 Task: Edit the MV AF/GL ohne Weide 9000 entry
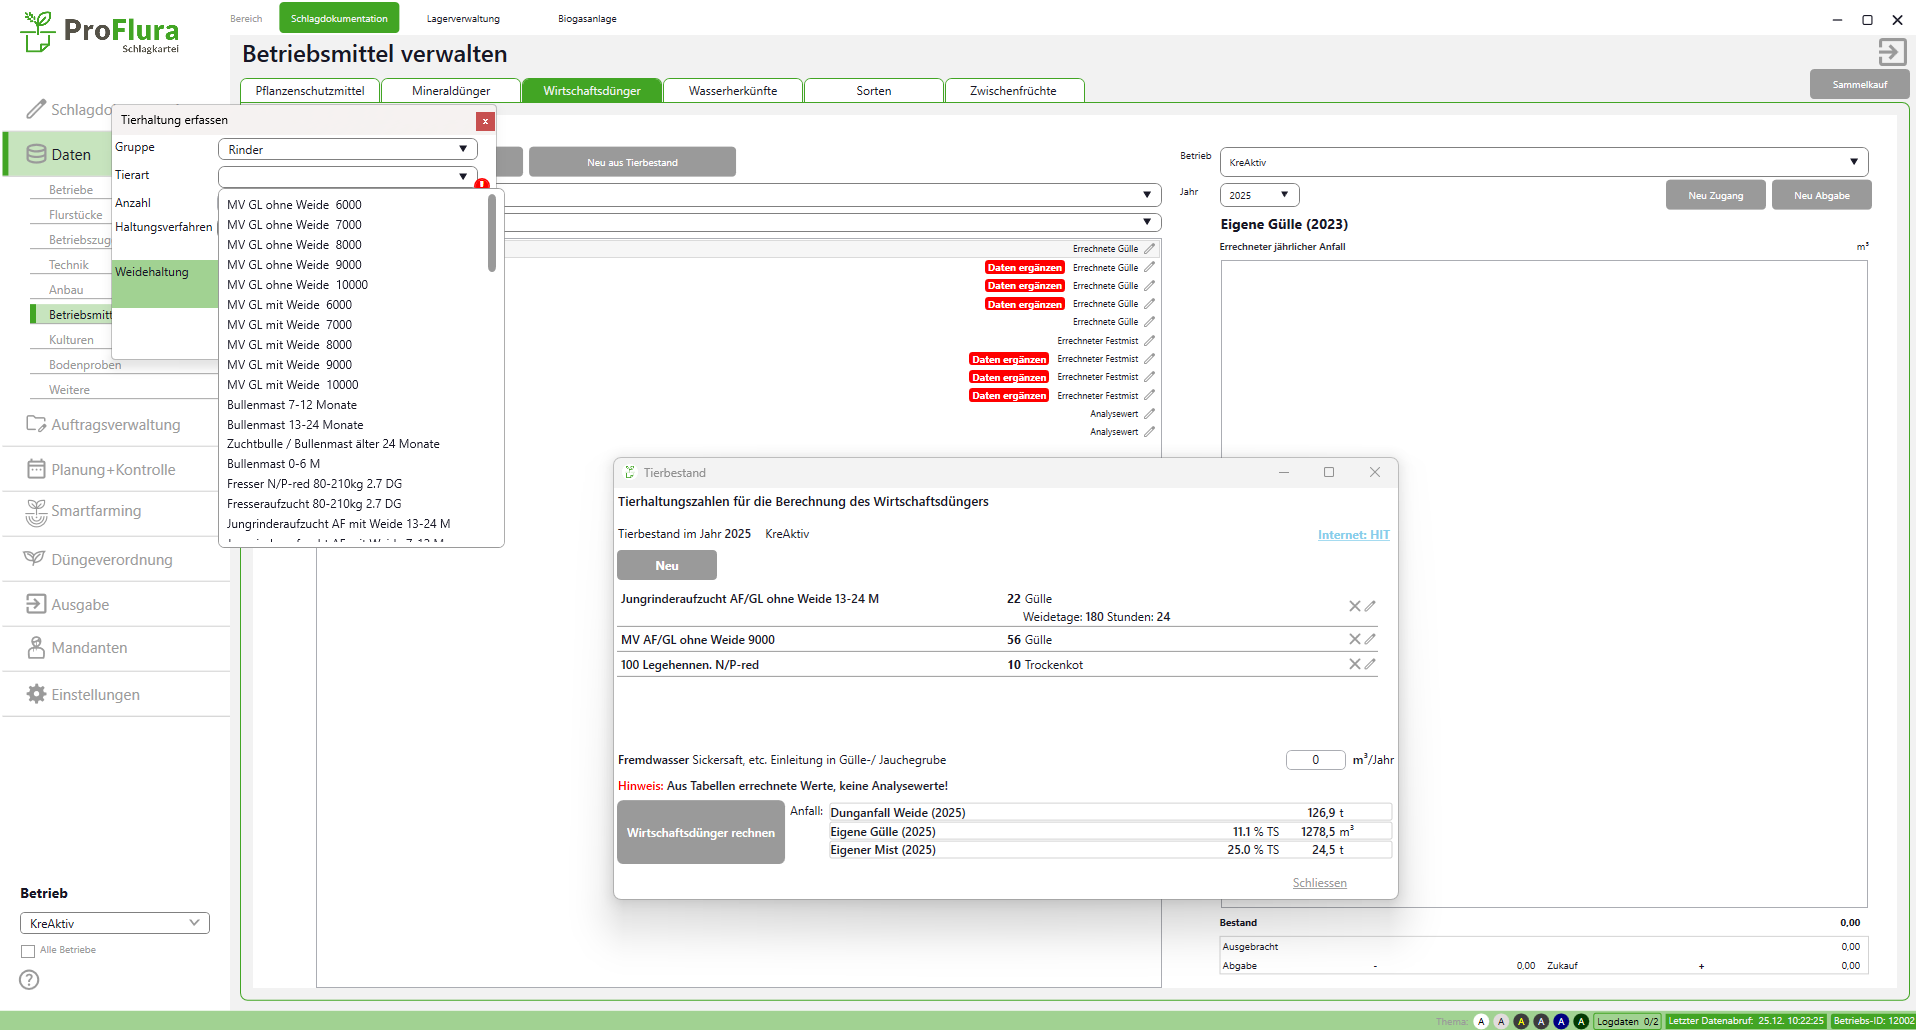pos(1370,639)
